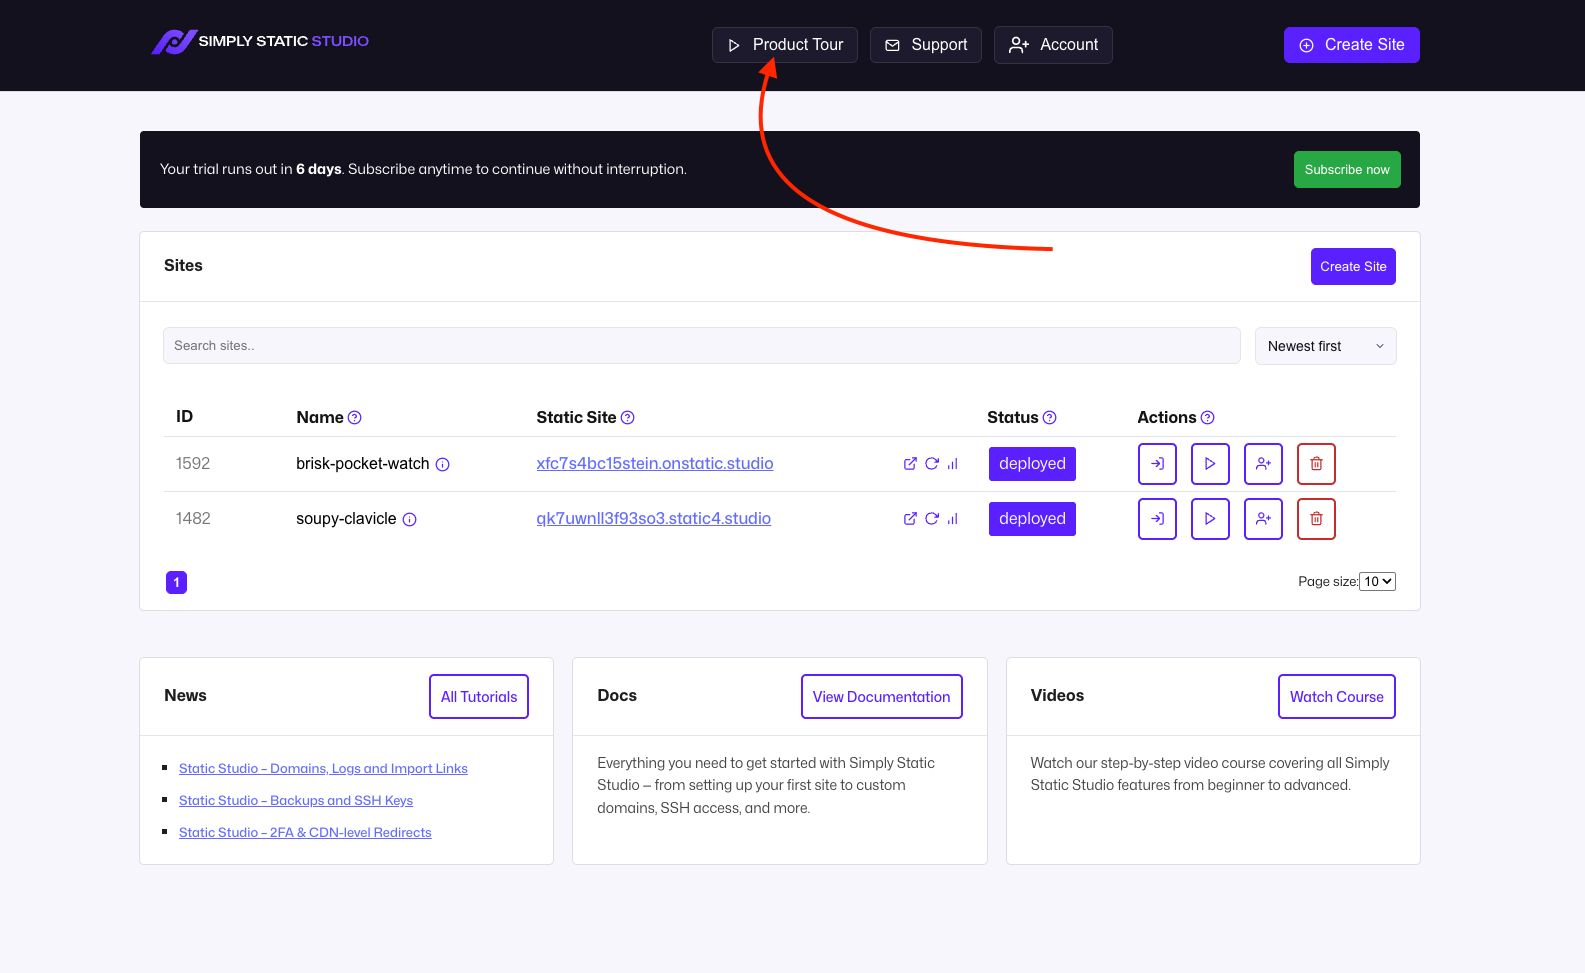Open the Account menu item

click(1053, 45)
